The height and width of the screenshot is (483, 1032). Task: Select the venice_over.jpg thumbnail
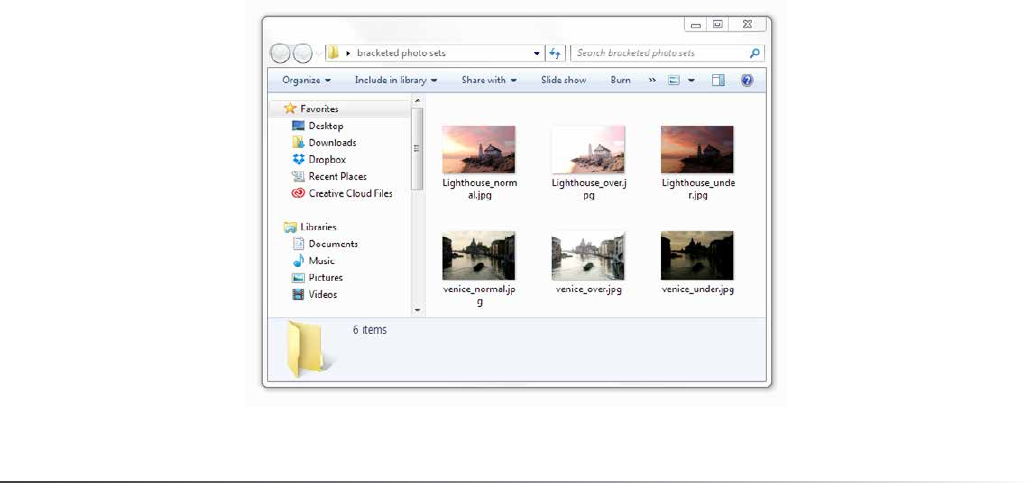[588, 255]
